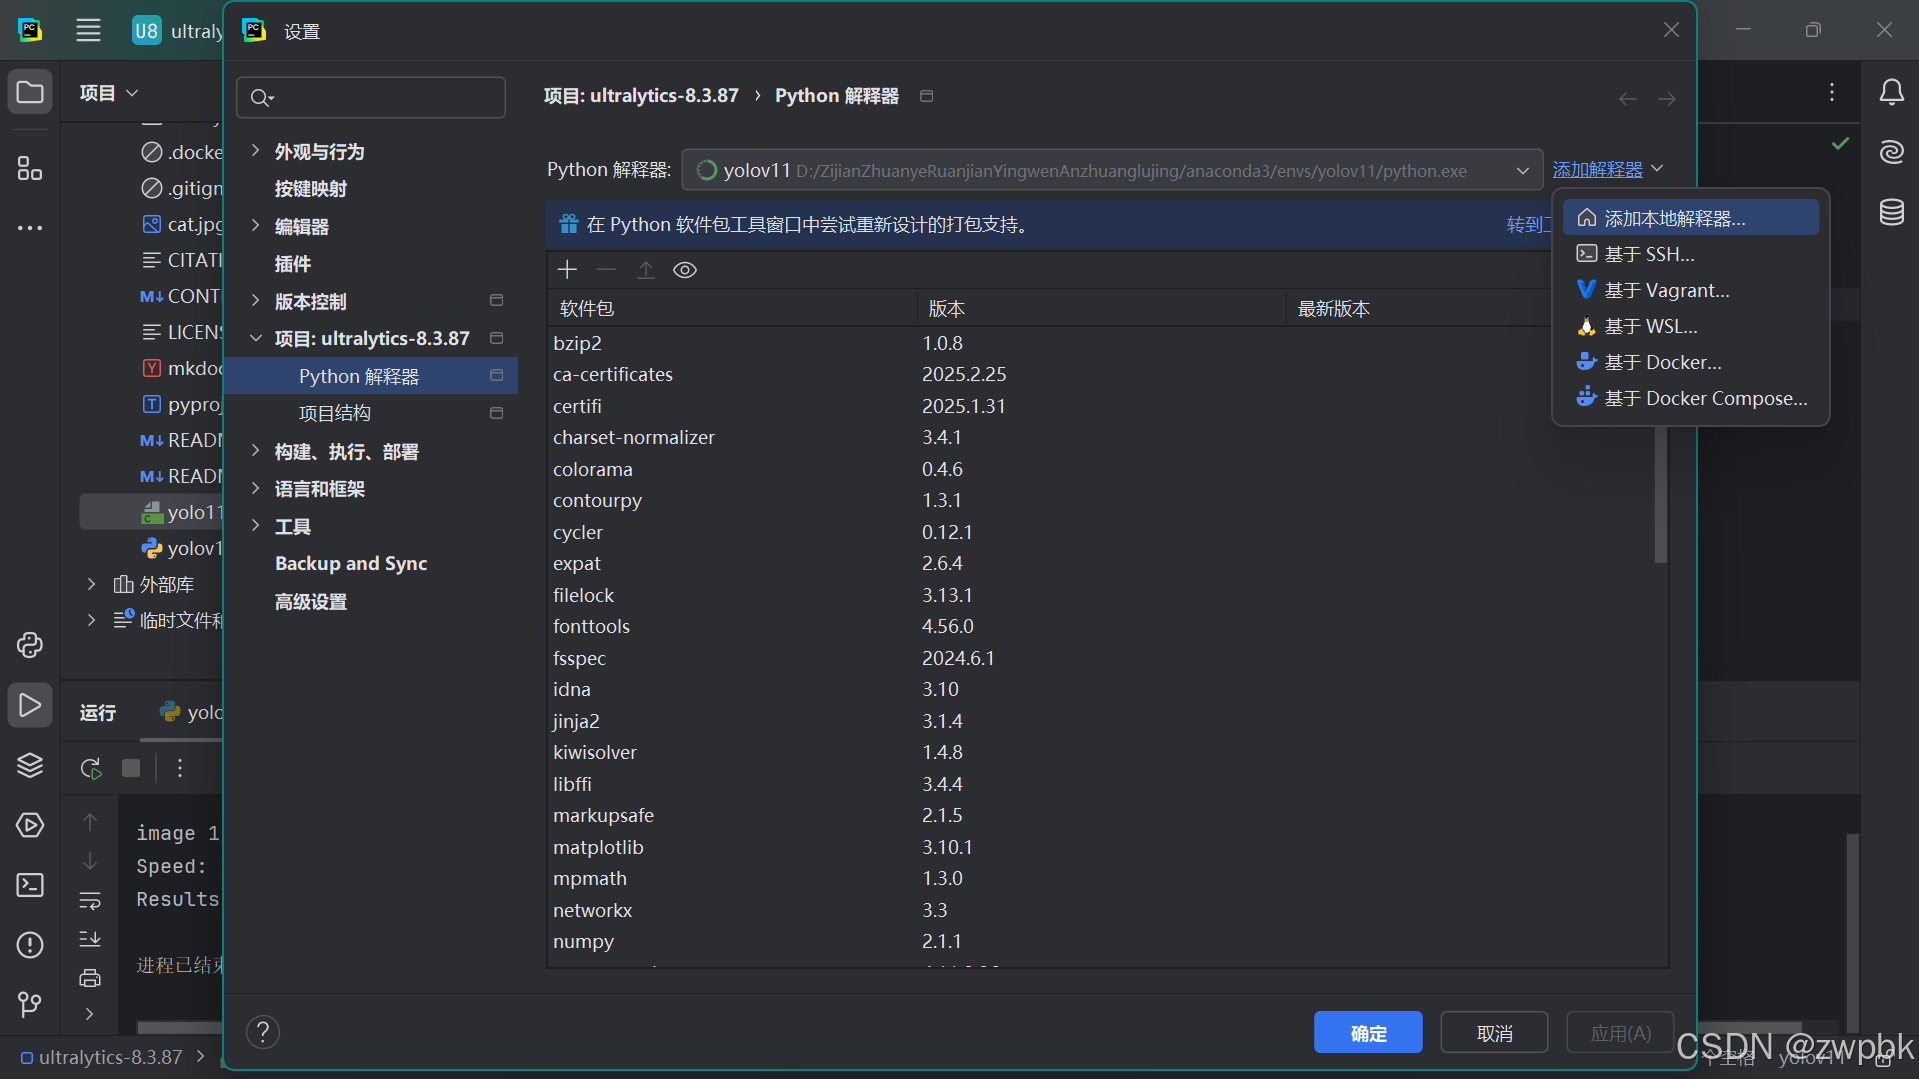Collapse the 项目: ultralytics-8.3.87 settings group
1919x1079 pixels.
point(255,338)
